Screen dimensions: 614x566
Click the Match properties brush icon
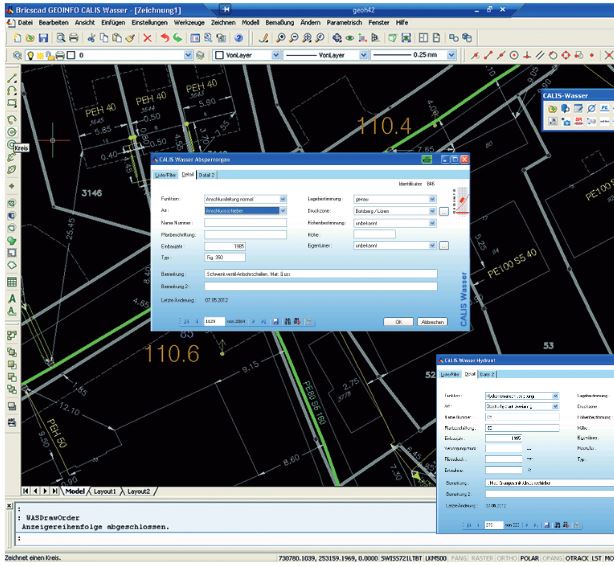[x=130, y=38]
